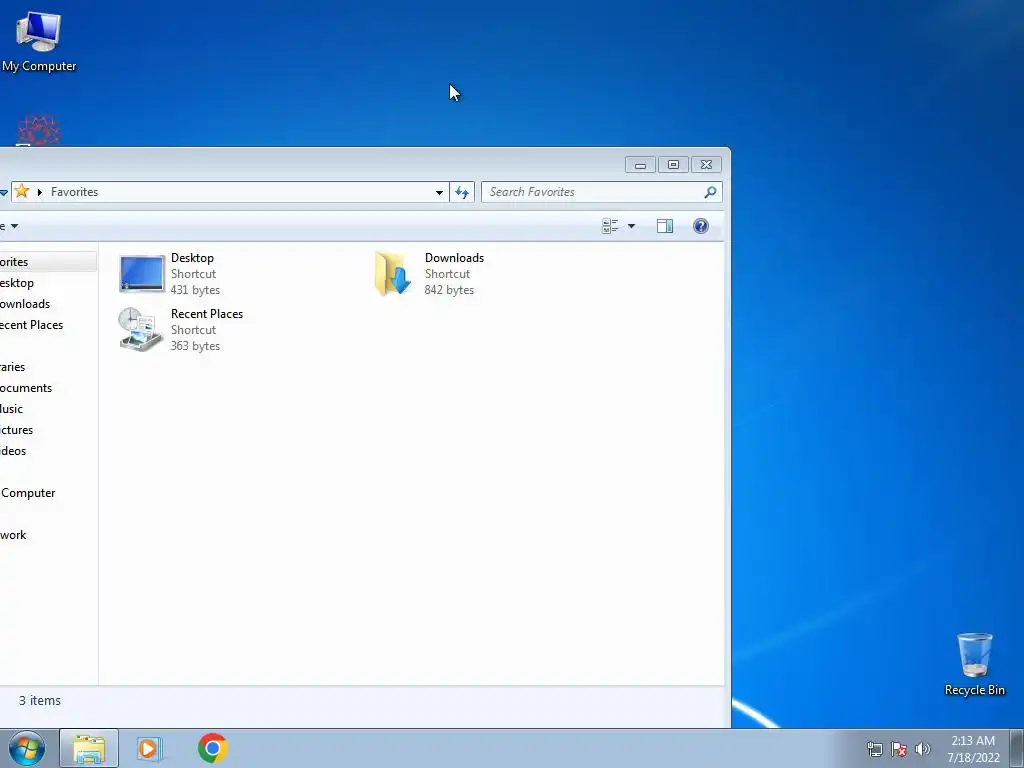Open Music library in navigation pane
The height and width of the screenshot is (768, 1024).
point(12,409)
